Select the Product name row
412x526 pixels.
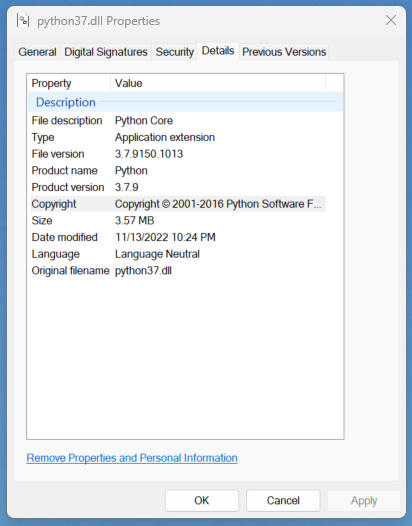(x=178, y=170)
